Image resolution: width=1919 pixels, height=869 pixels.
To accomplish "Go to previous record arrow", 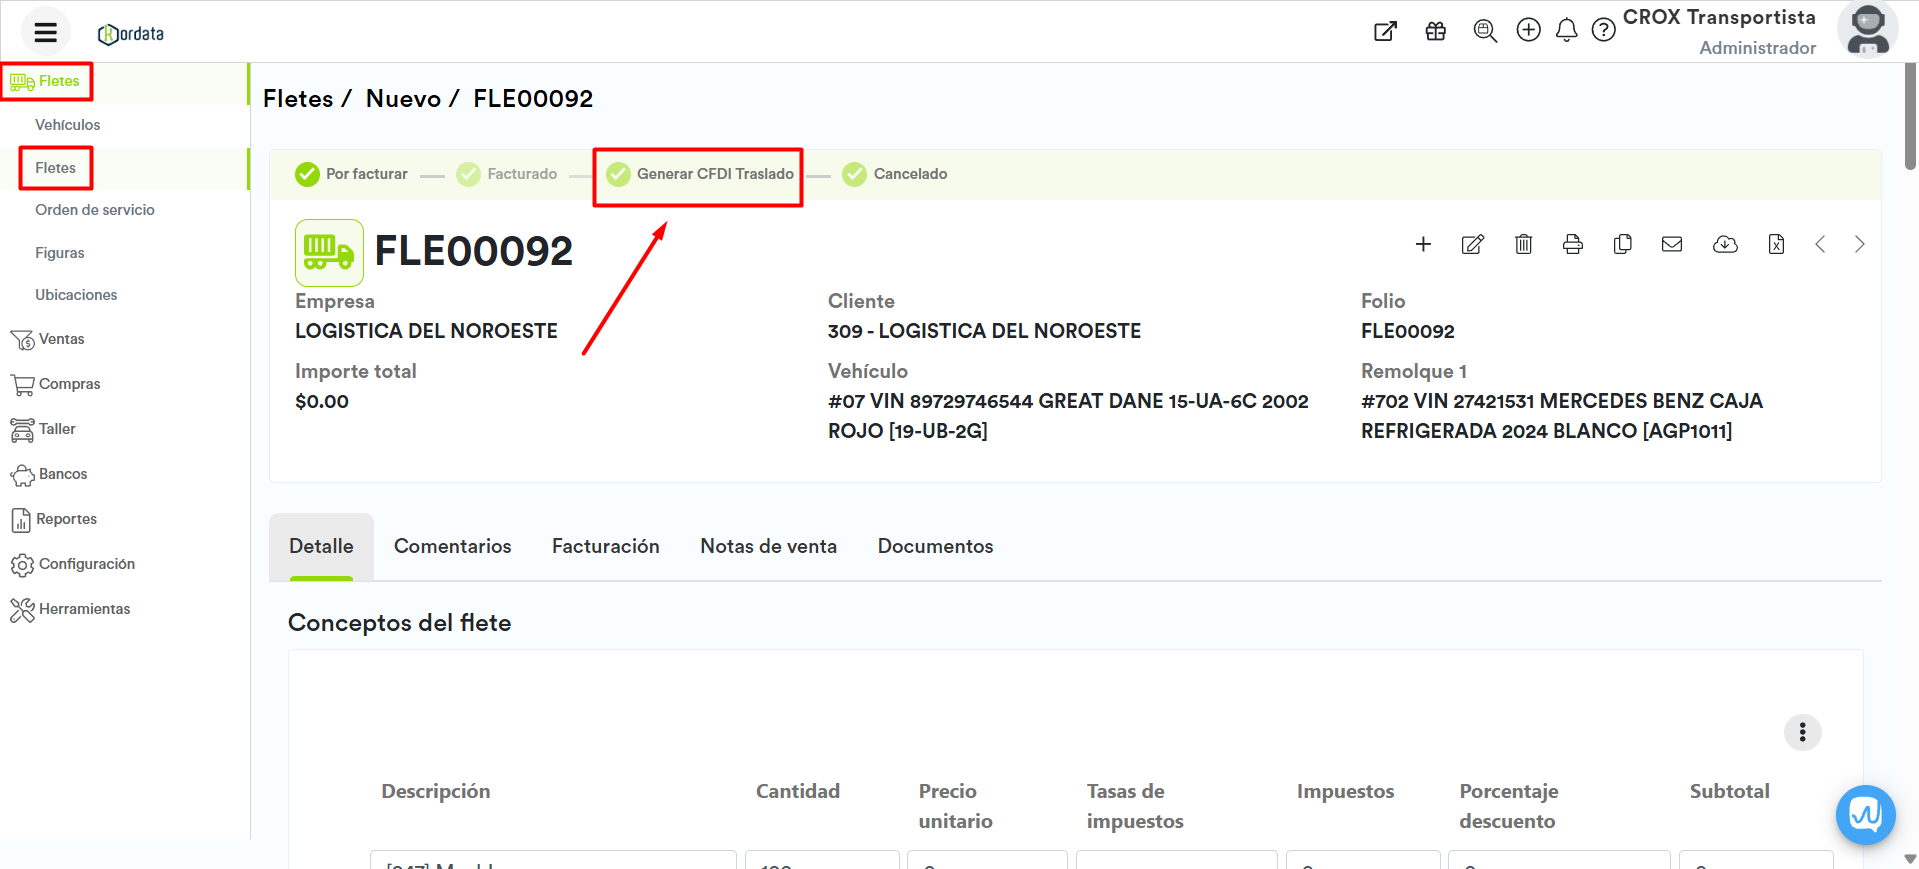I will pyautogui.click(x=1820, y=244).
